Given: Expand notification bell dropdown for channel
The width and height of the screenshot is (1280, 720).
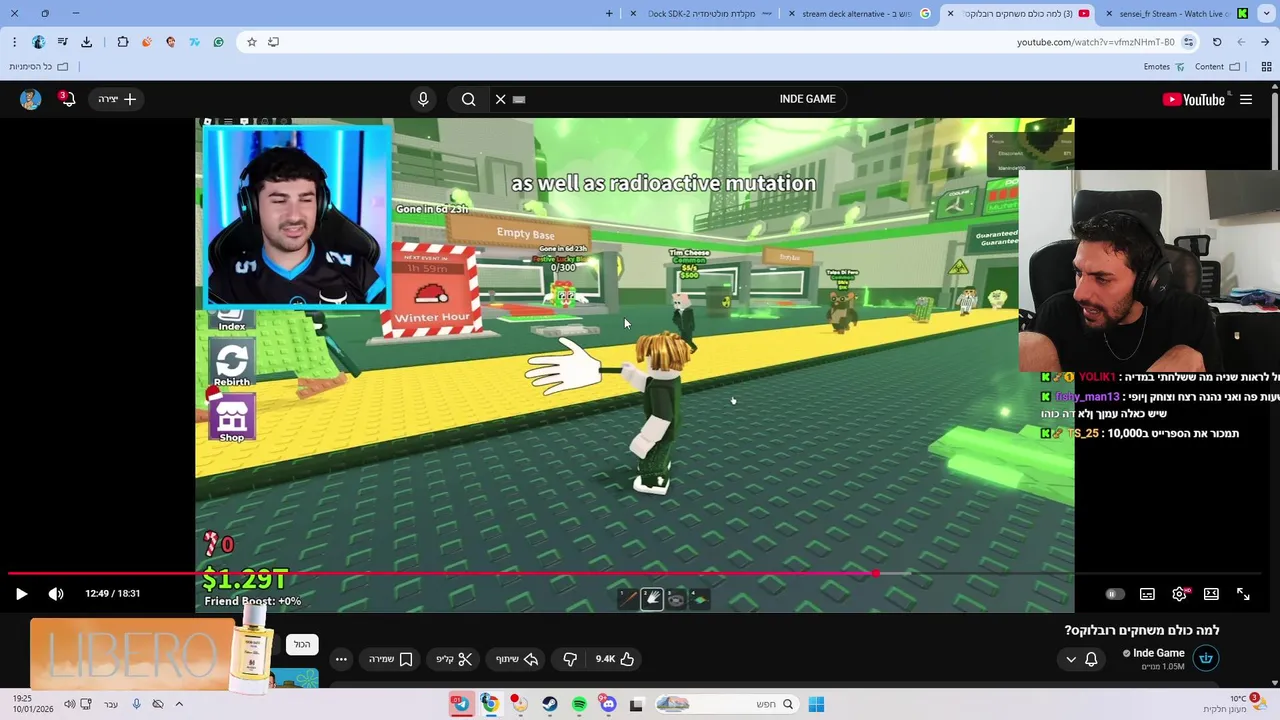Looking at the screenshot, I should point(1081,659).
